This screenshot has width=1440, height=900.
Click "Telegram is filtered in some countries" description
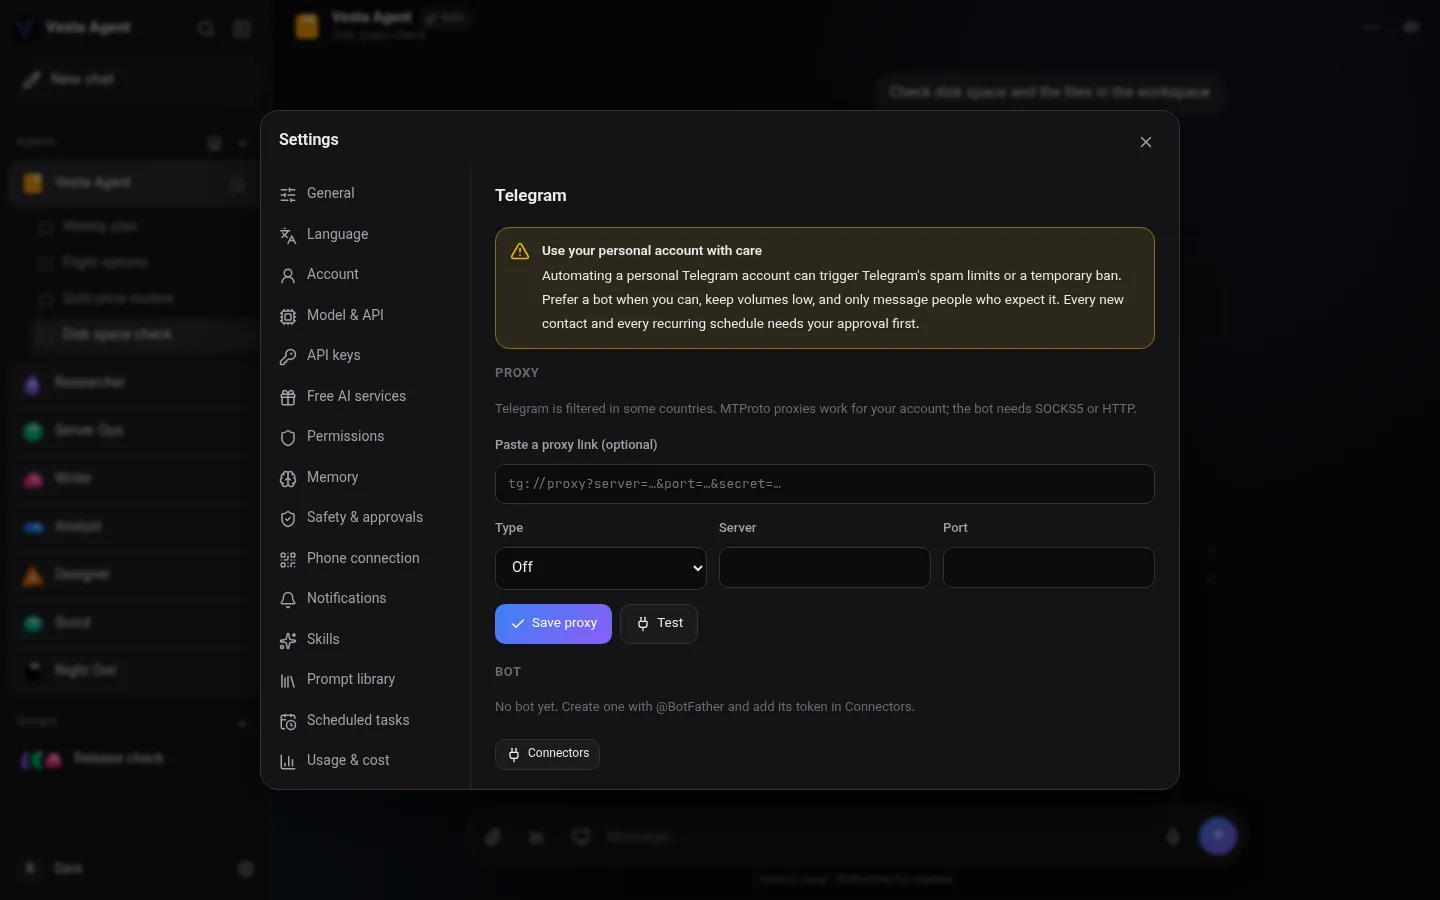(x=816, y=409)
